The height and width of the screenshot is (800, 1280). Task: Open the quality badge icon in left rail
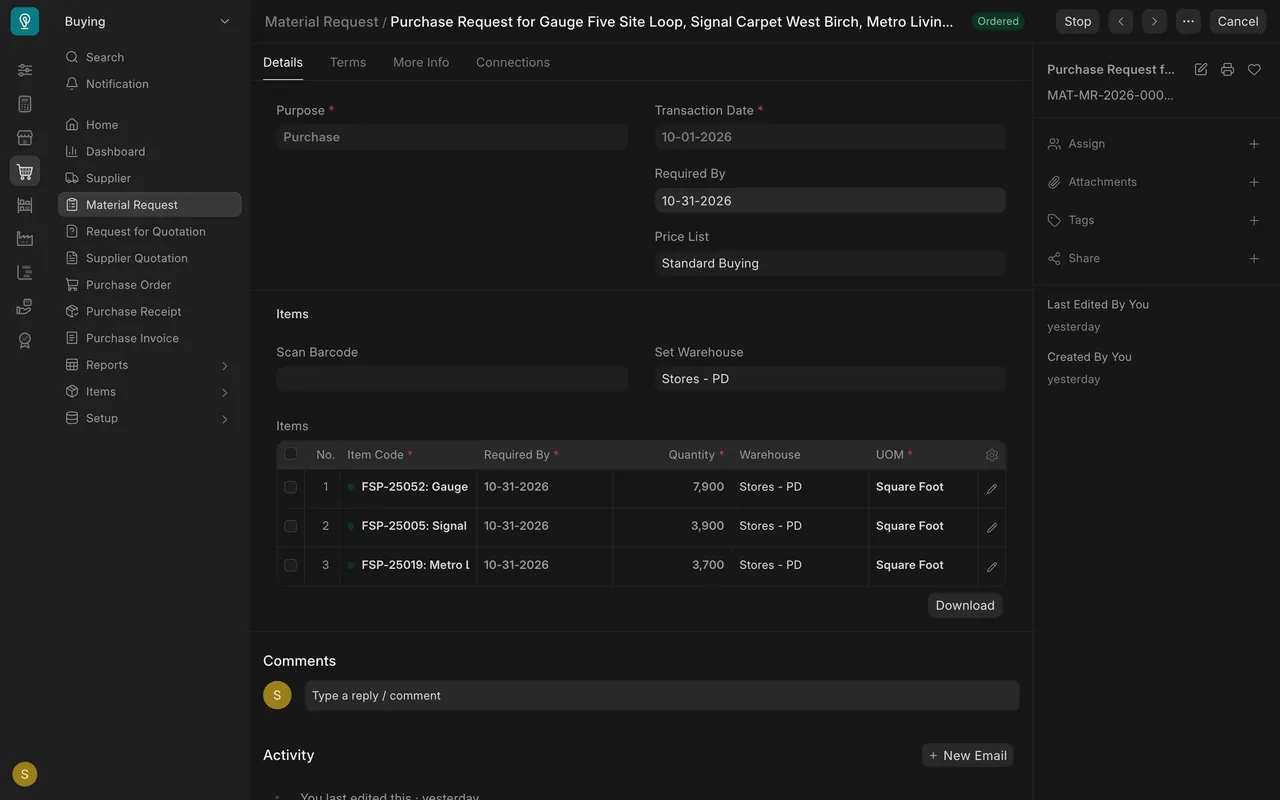tap(25, 340)
